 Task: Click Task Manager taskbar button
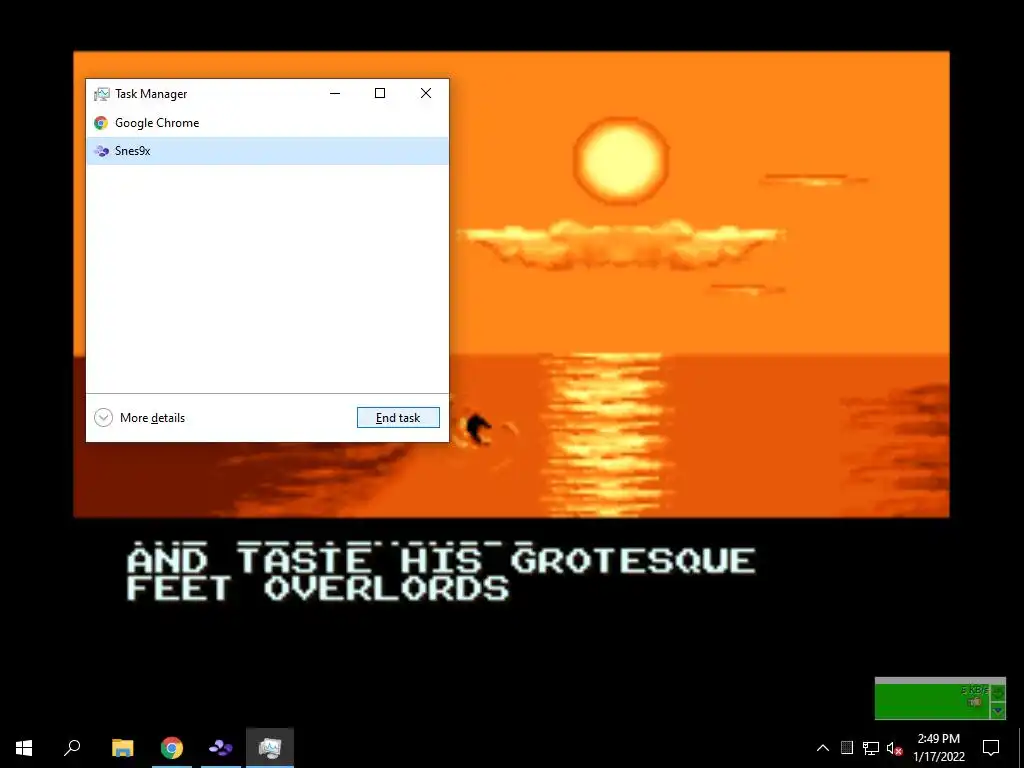coord(270,748)
